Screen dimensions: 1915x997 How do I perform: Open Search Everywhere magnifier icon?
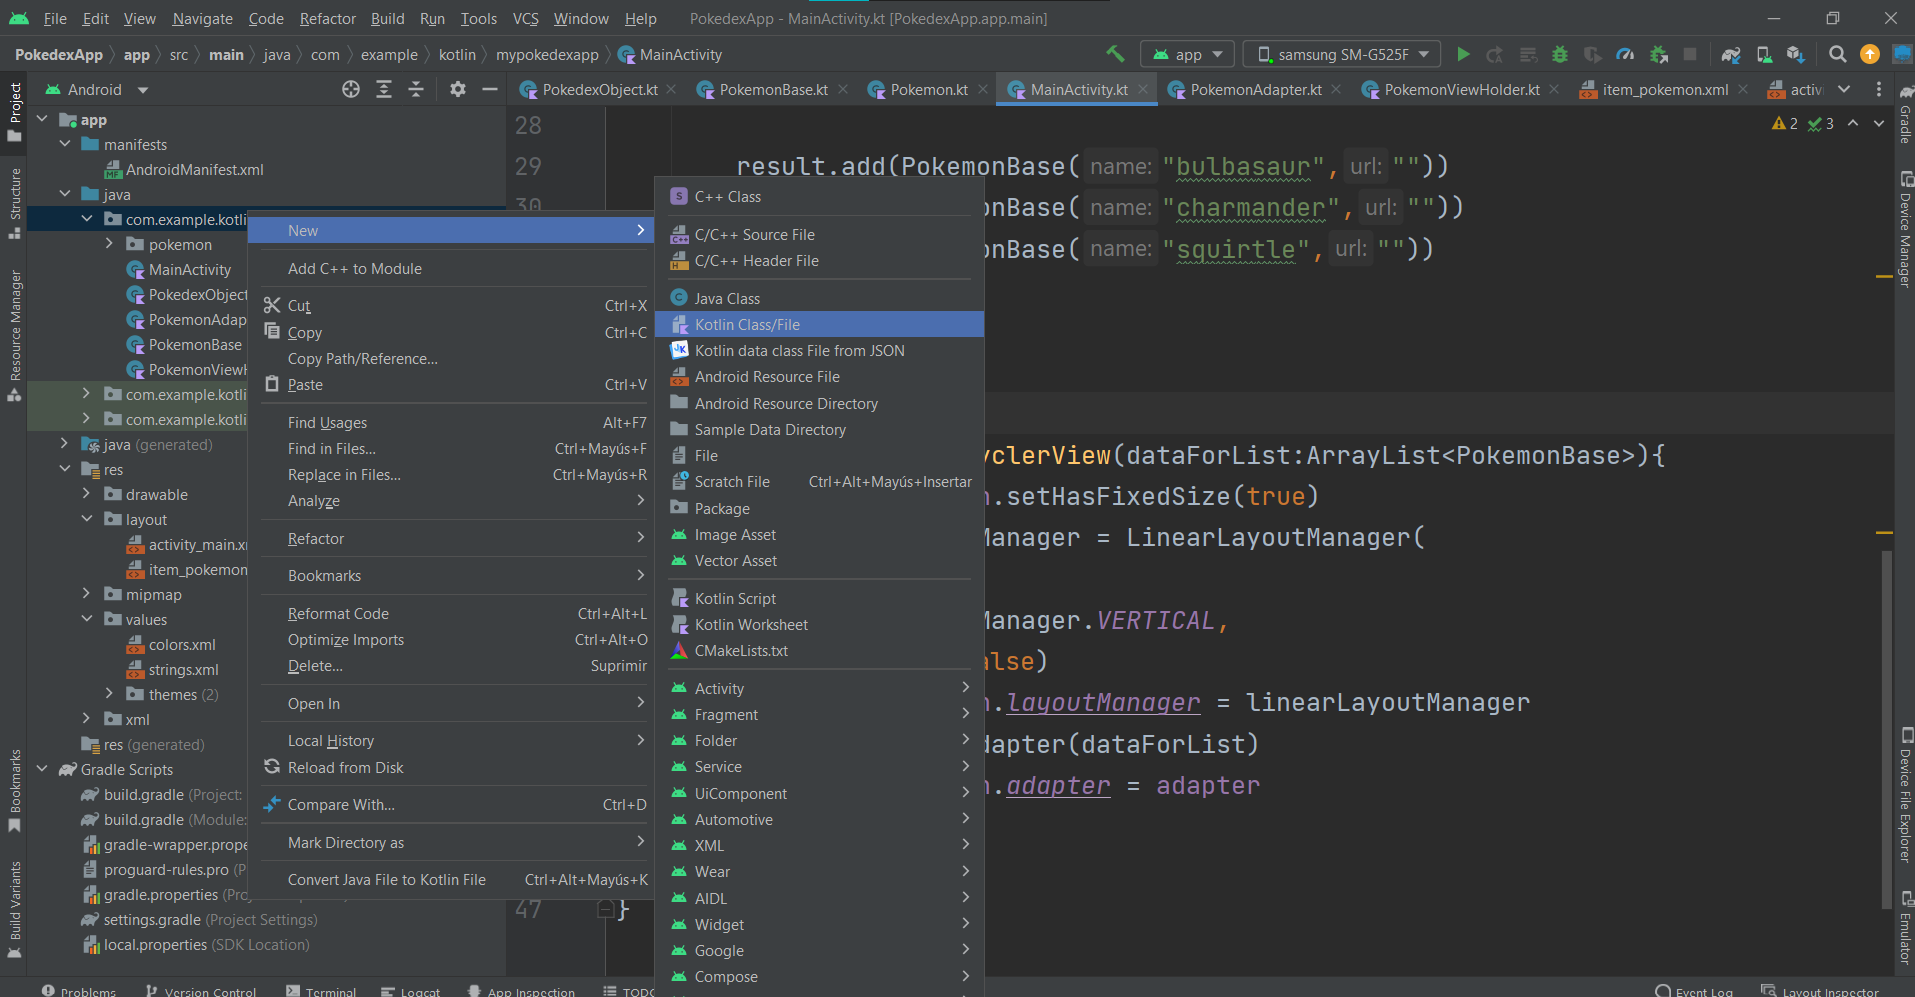(x=1837, y=54)
